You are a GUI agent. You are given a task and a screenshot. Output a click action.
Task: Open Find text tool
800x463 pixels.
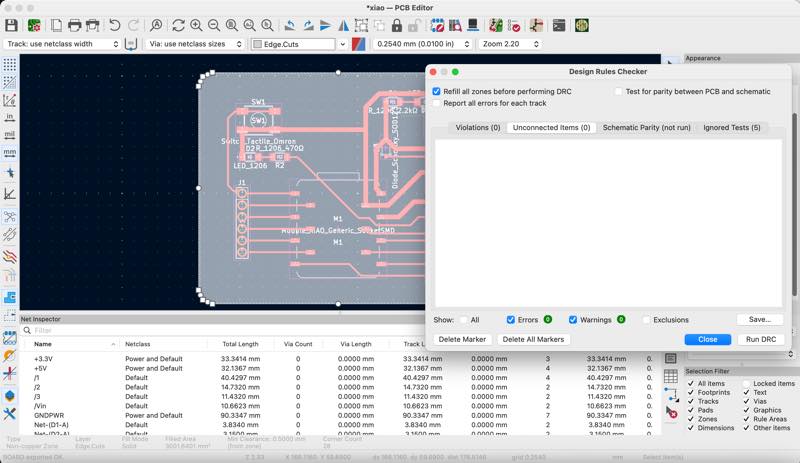click(x=156, y=25)
